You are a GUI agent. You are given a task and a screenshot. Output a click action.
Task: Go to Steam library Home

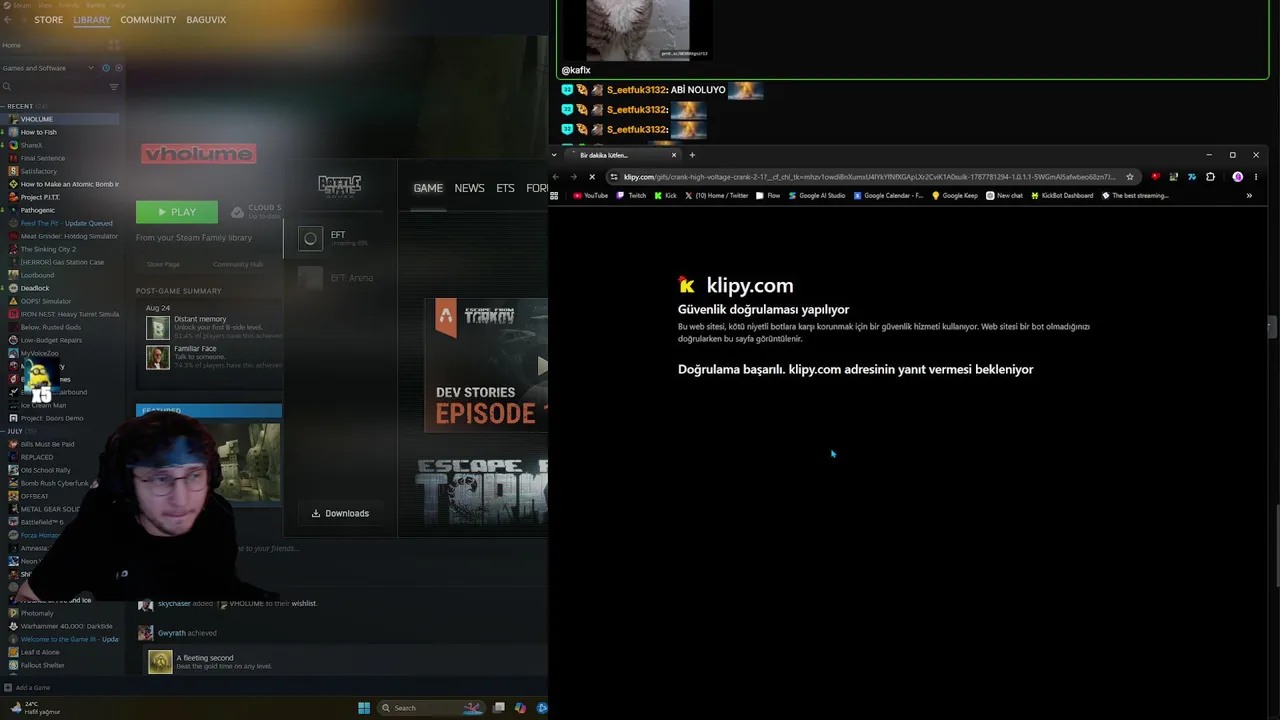pos(11,45)
